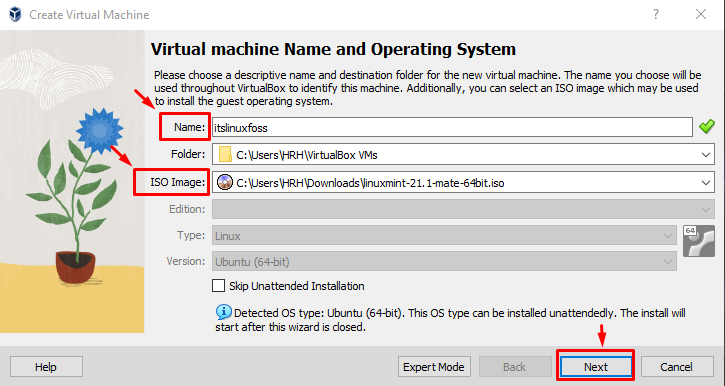Click the green checkmark validity icon
Screen dimensions: 725x386
[707, 127]
